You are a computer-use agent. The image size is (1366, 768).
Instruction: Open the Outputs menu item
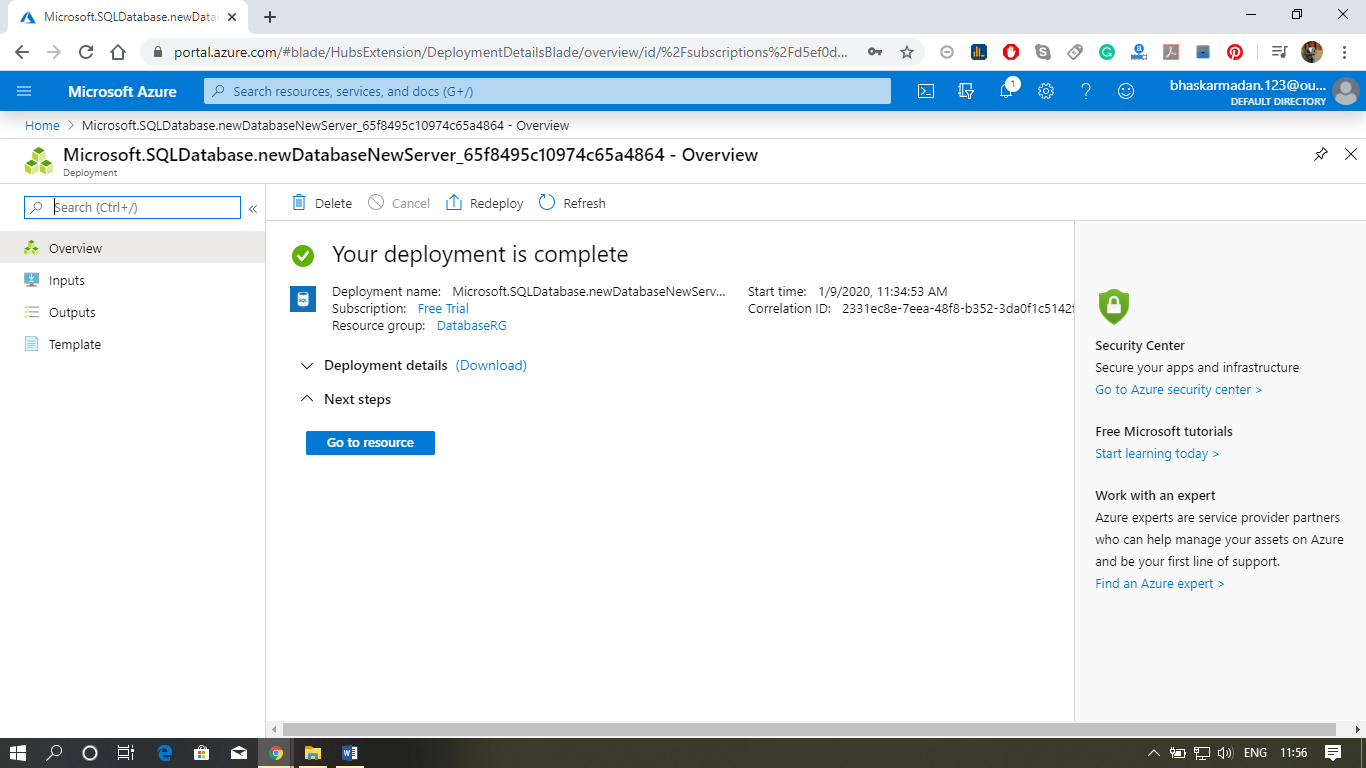(x=132, y=312)
